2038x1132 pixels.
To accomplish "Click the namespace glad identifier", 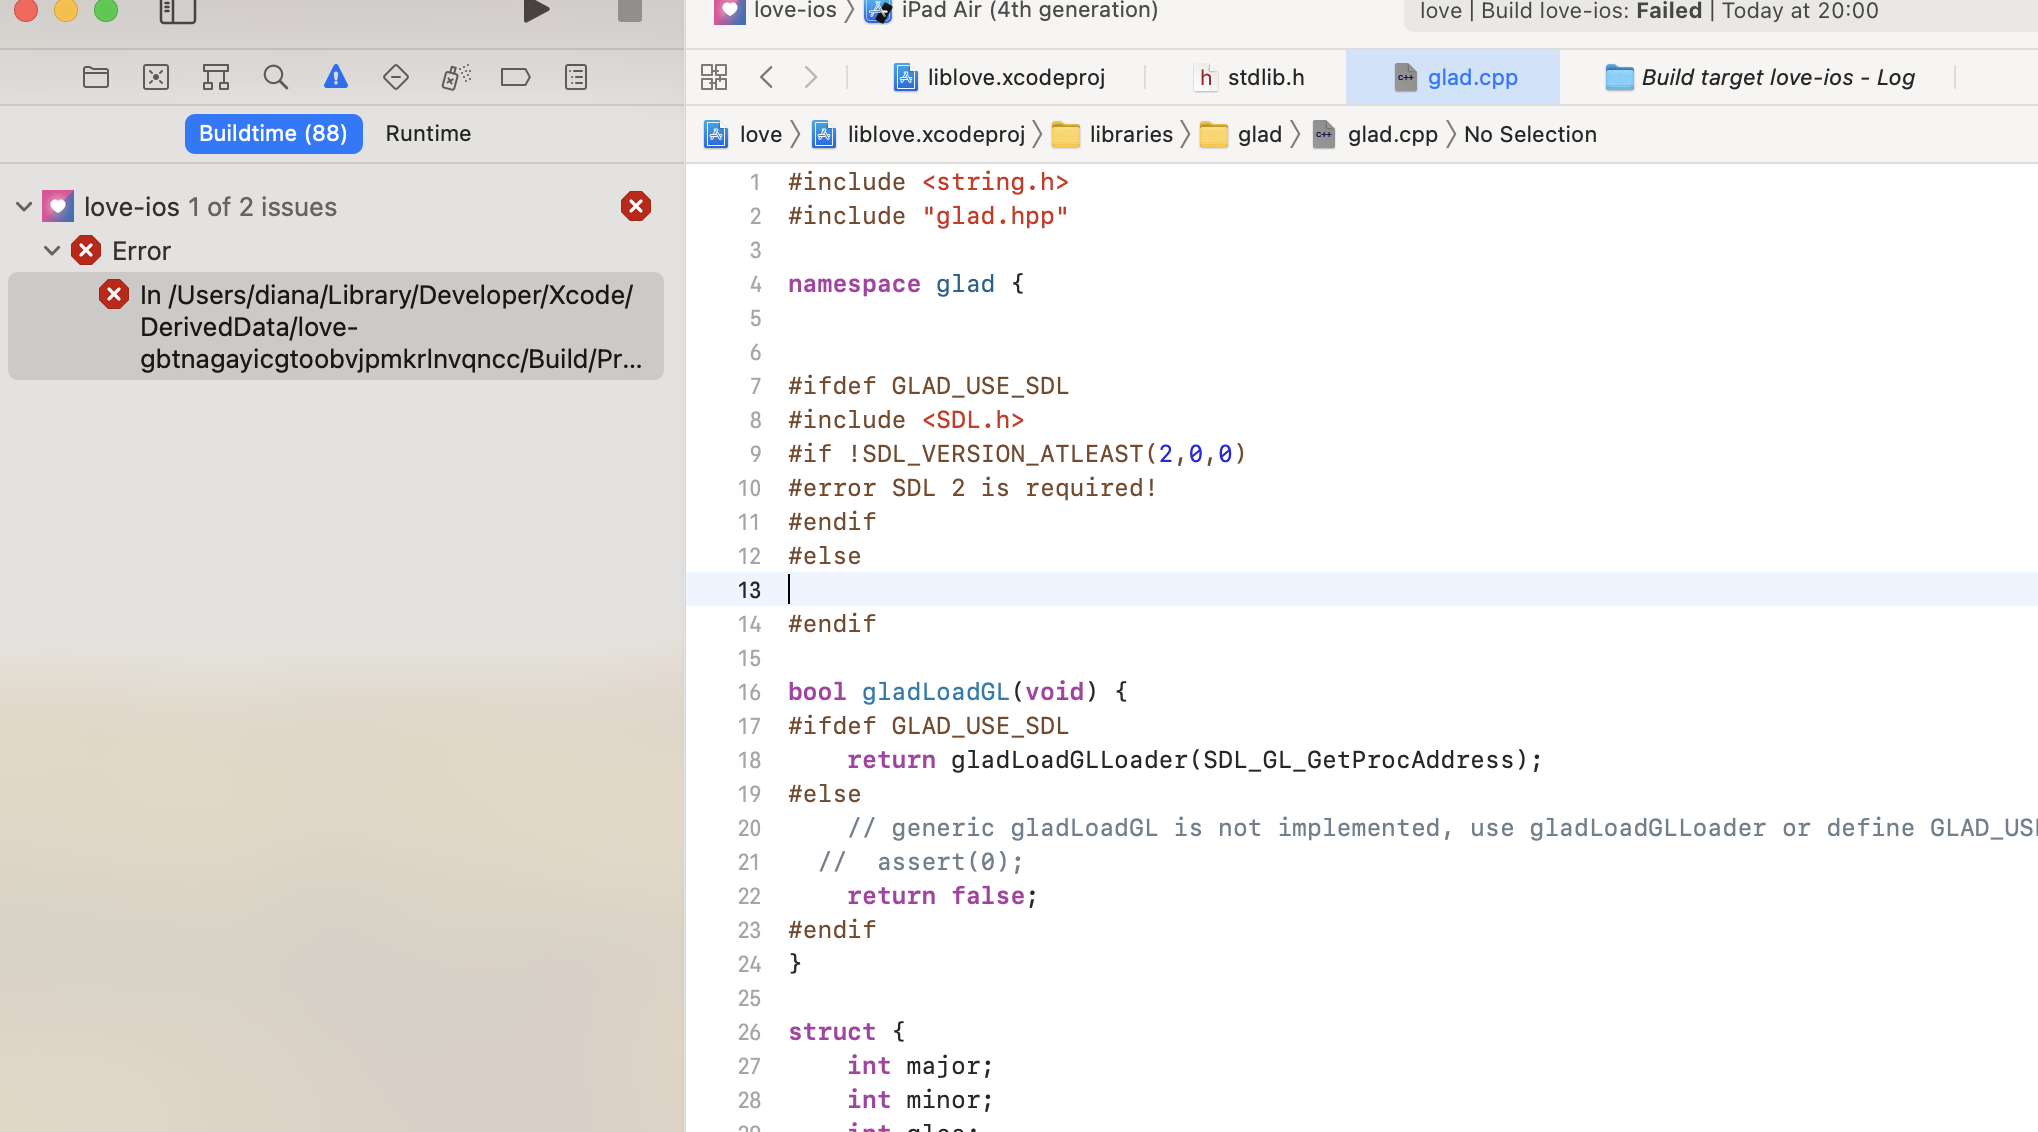I will click(965, 284).
